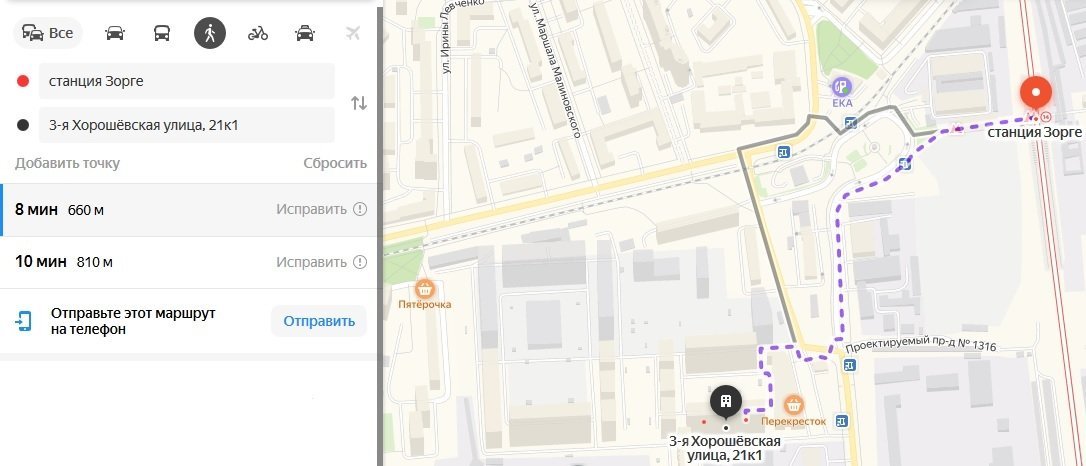Edit the 'станция Зорге' origin field
Image resolution: width=1086 pixels, height=466 pixels.
(x=185, y=81)
